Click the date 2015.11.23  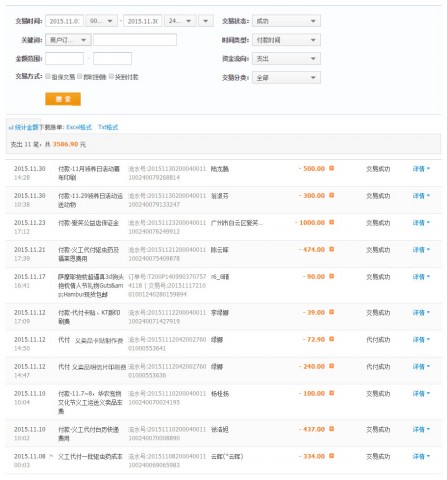coord(30,222)
